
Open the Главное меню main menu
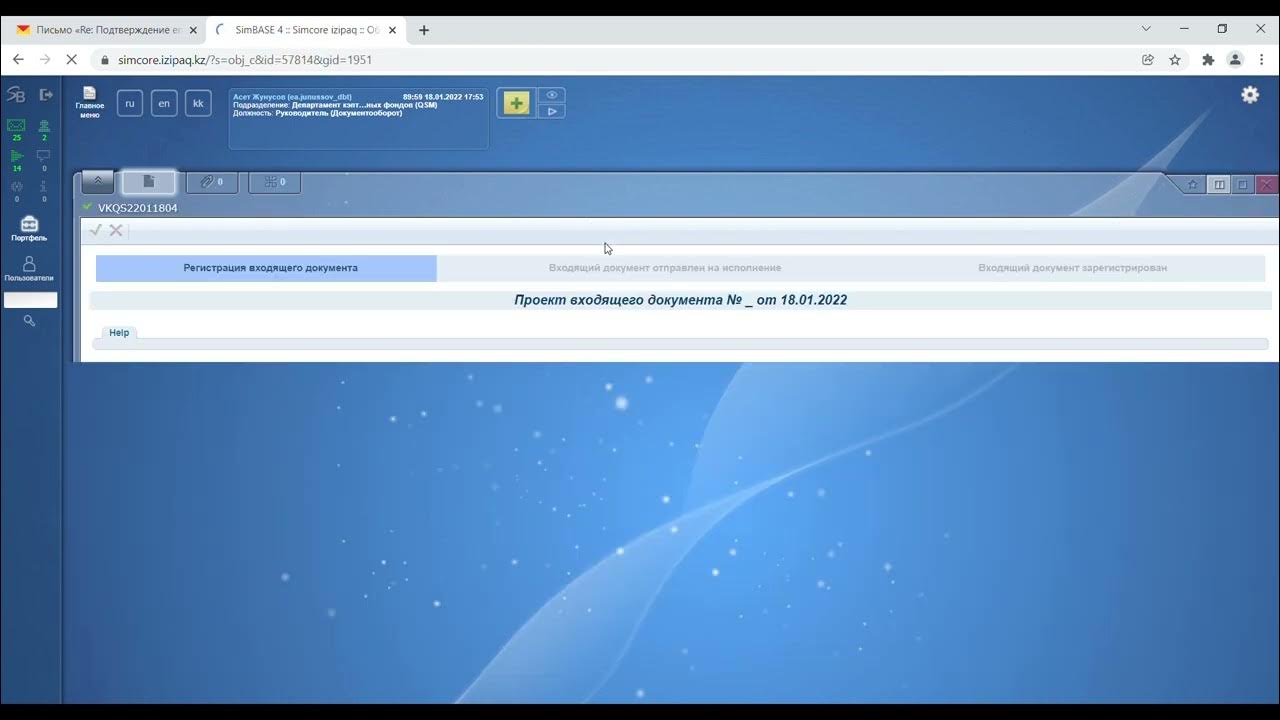pos(90,103)
